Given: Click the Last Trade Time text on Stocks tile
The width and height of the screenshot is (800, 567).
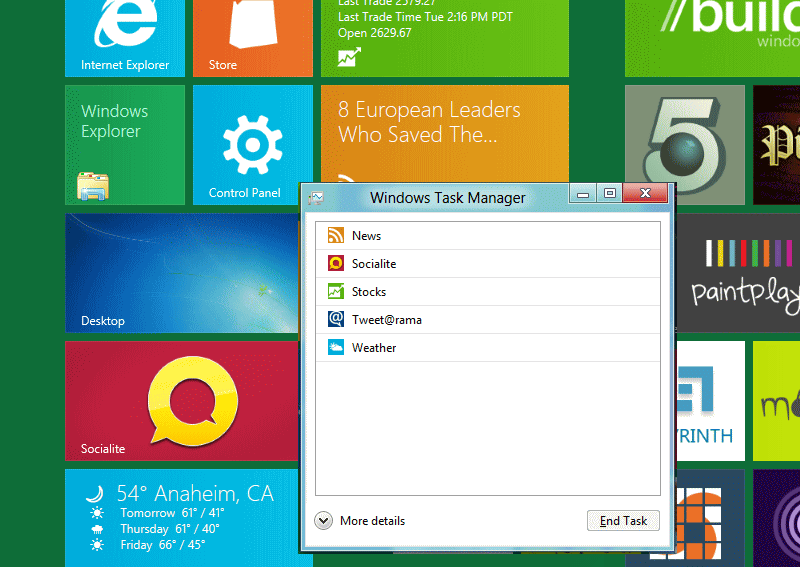Looking at the screenshot, I should pyautogui.click(x=425, y=17).
